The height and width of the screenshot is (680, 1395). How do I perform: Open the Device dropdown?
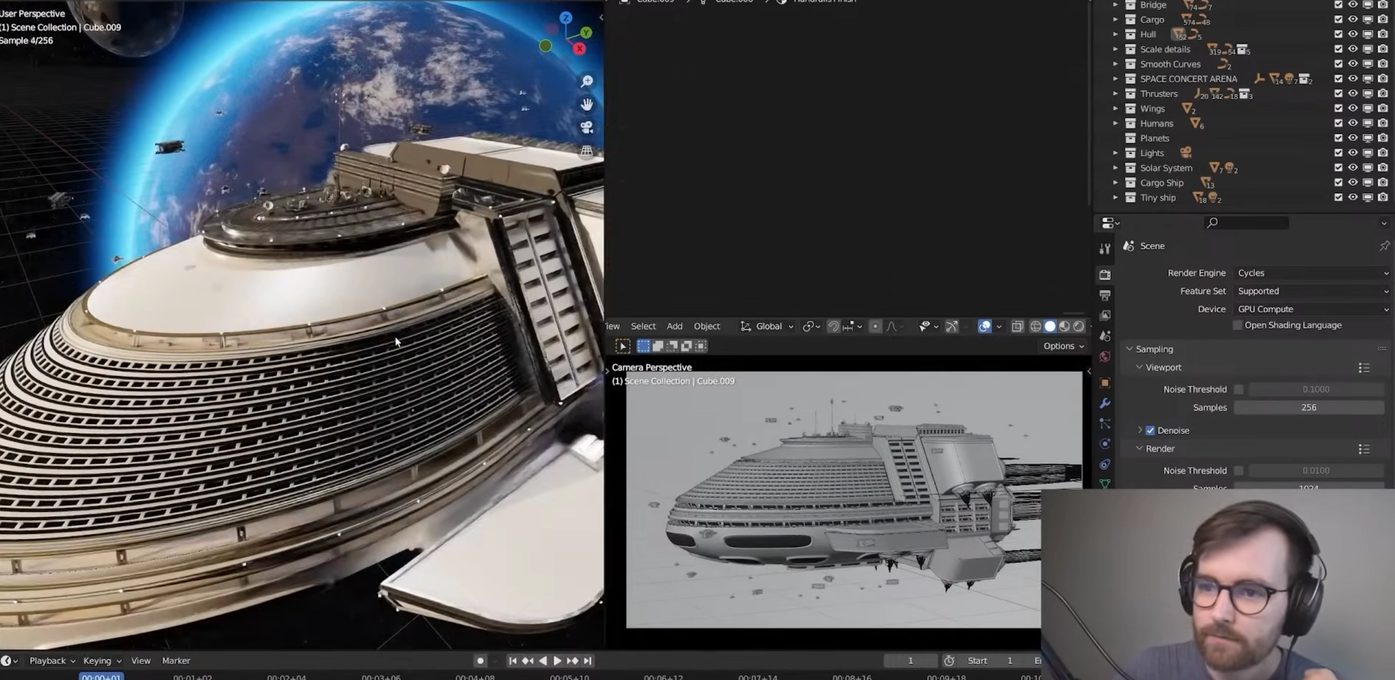coord(1311,309)
